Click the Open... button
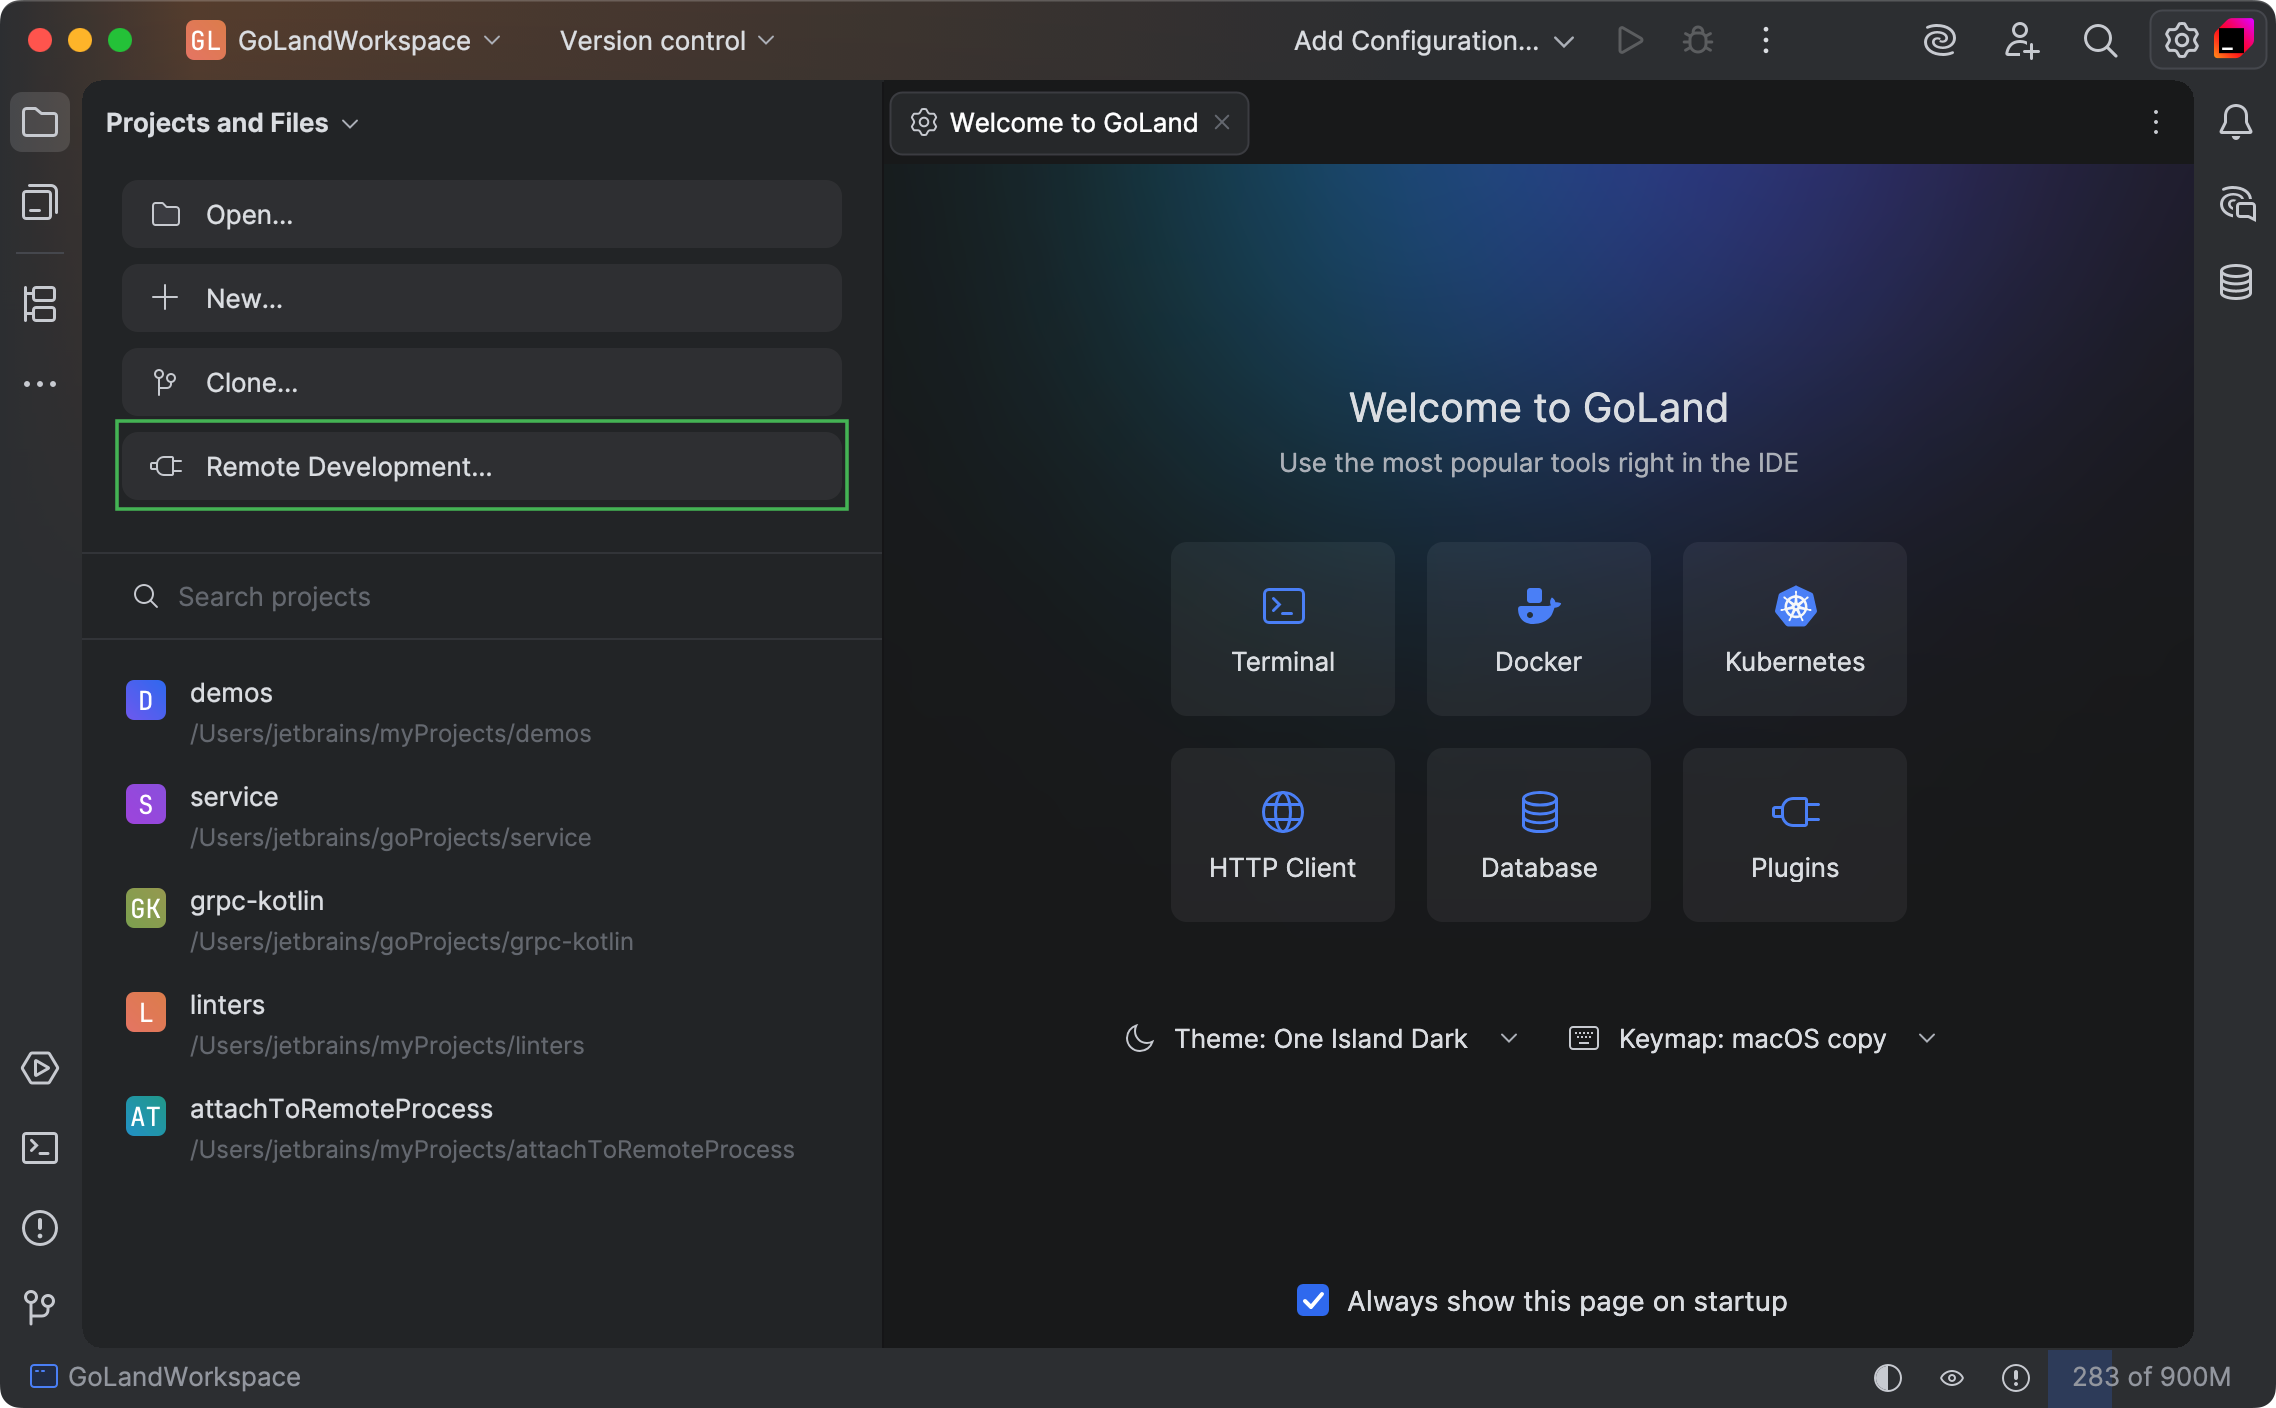Screen dimensions: 2276x1408 (482, 214)
